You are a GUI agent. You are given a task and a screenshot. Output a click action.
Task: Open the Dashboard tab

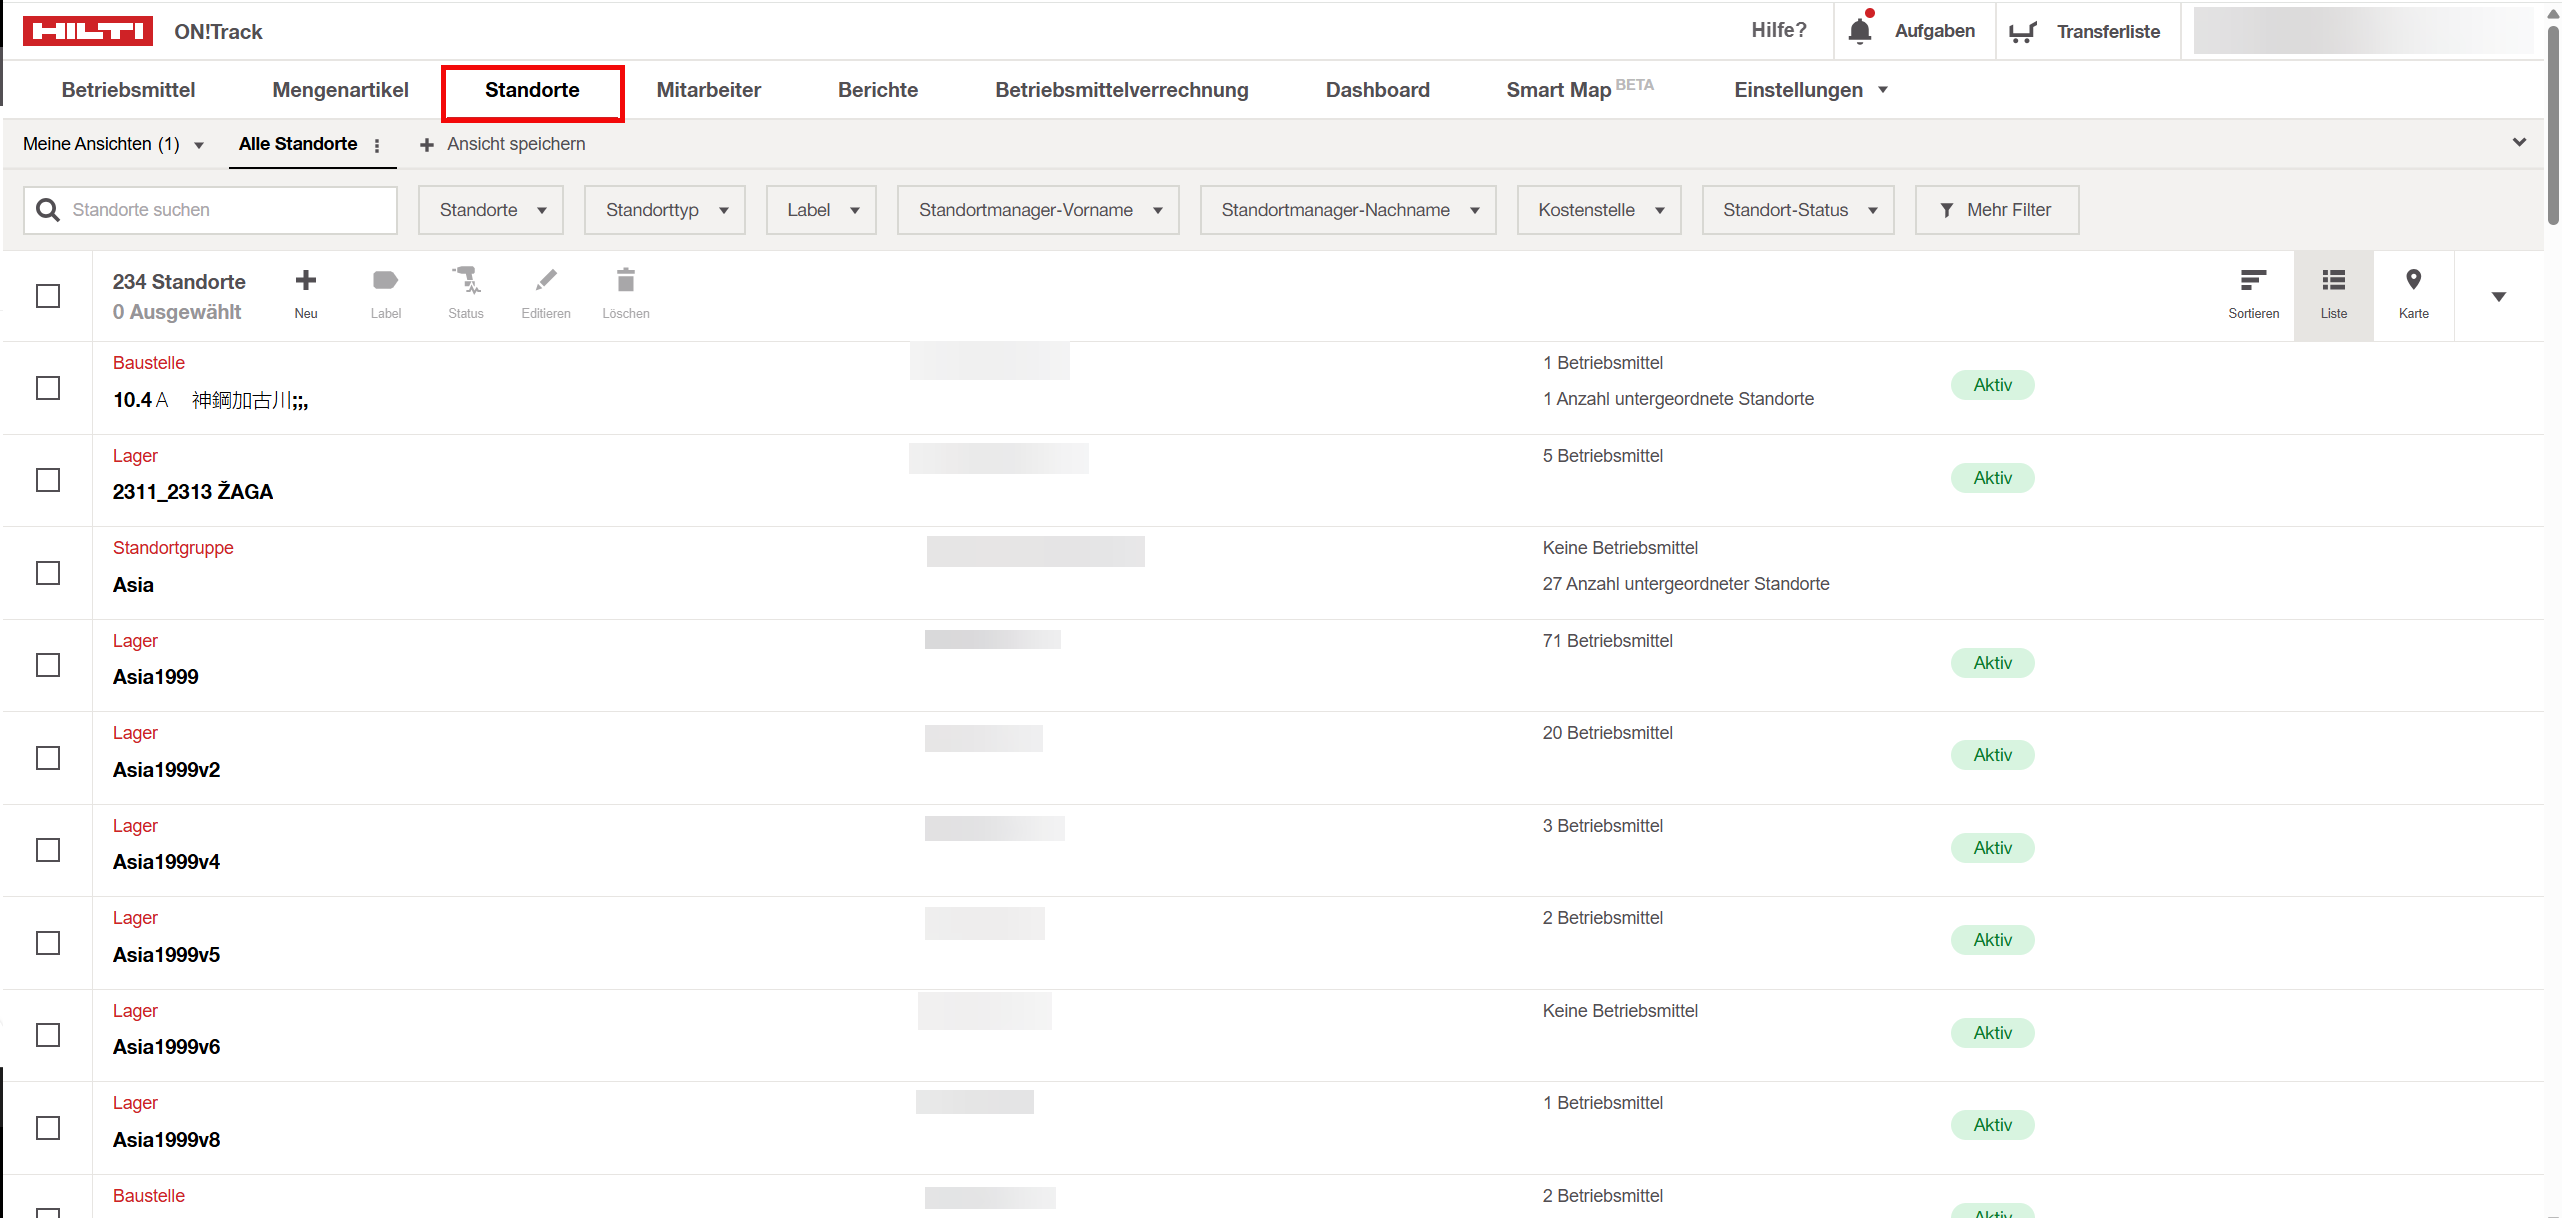point(1377,90)
